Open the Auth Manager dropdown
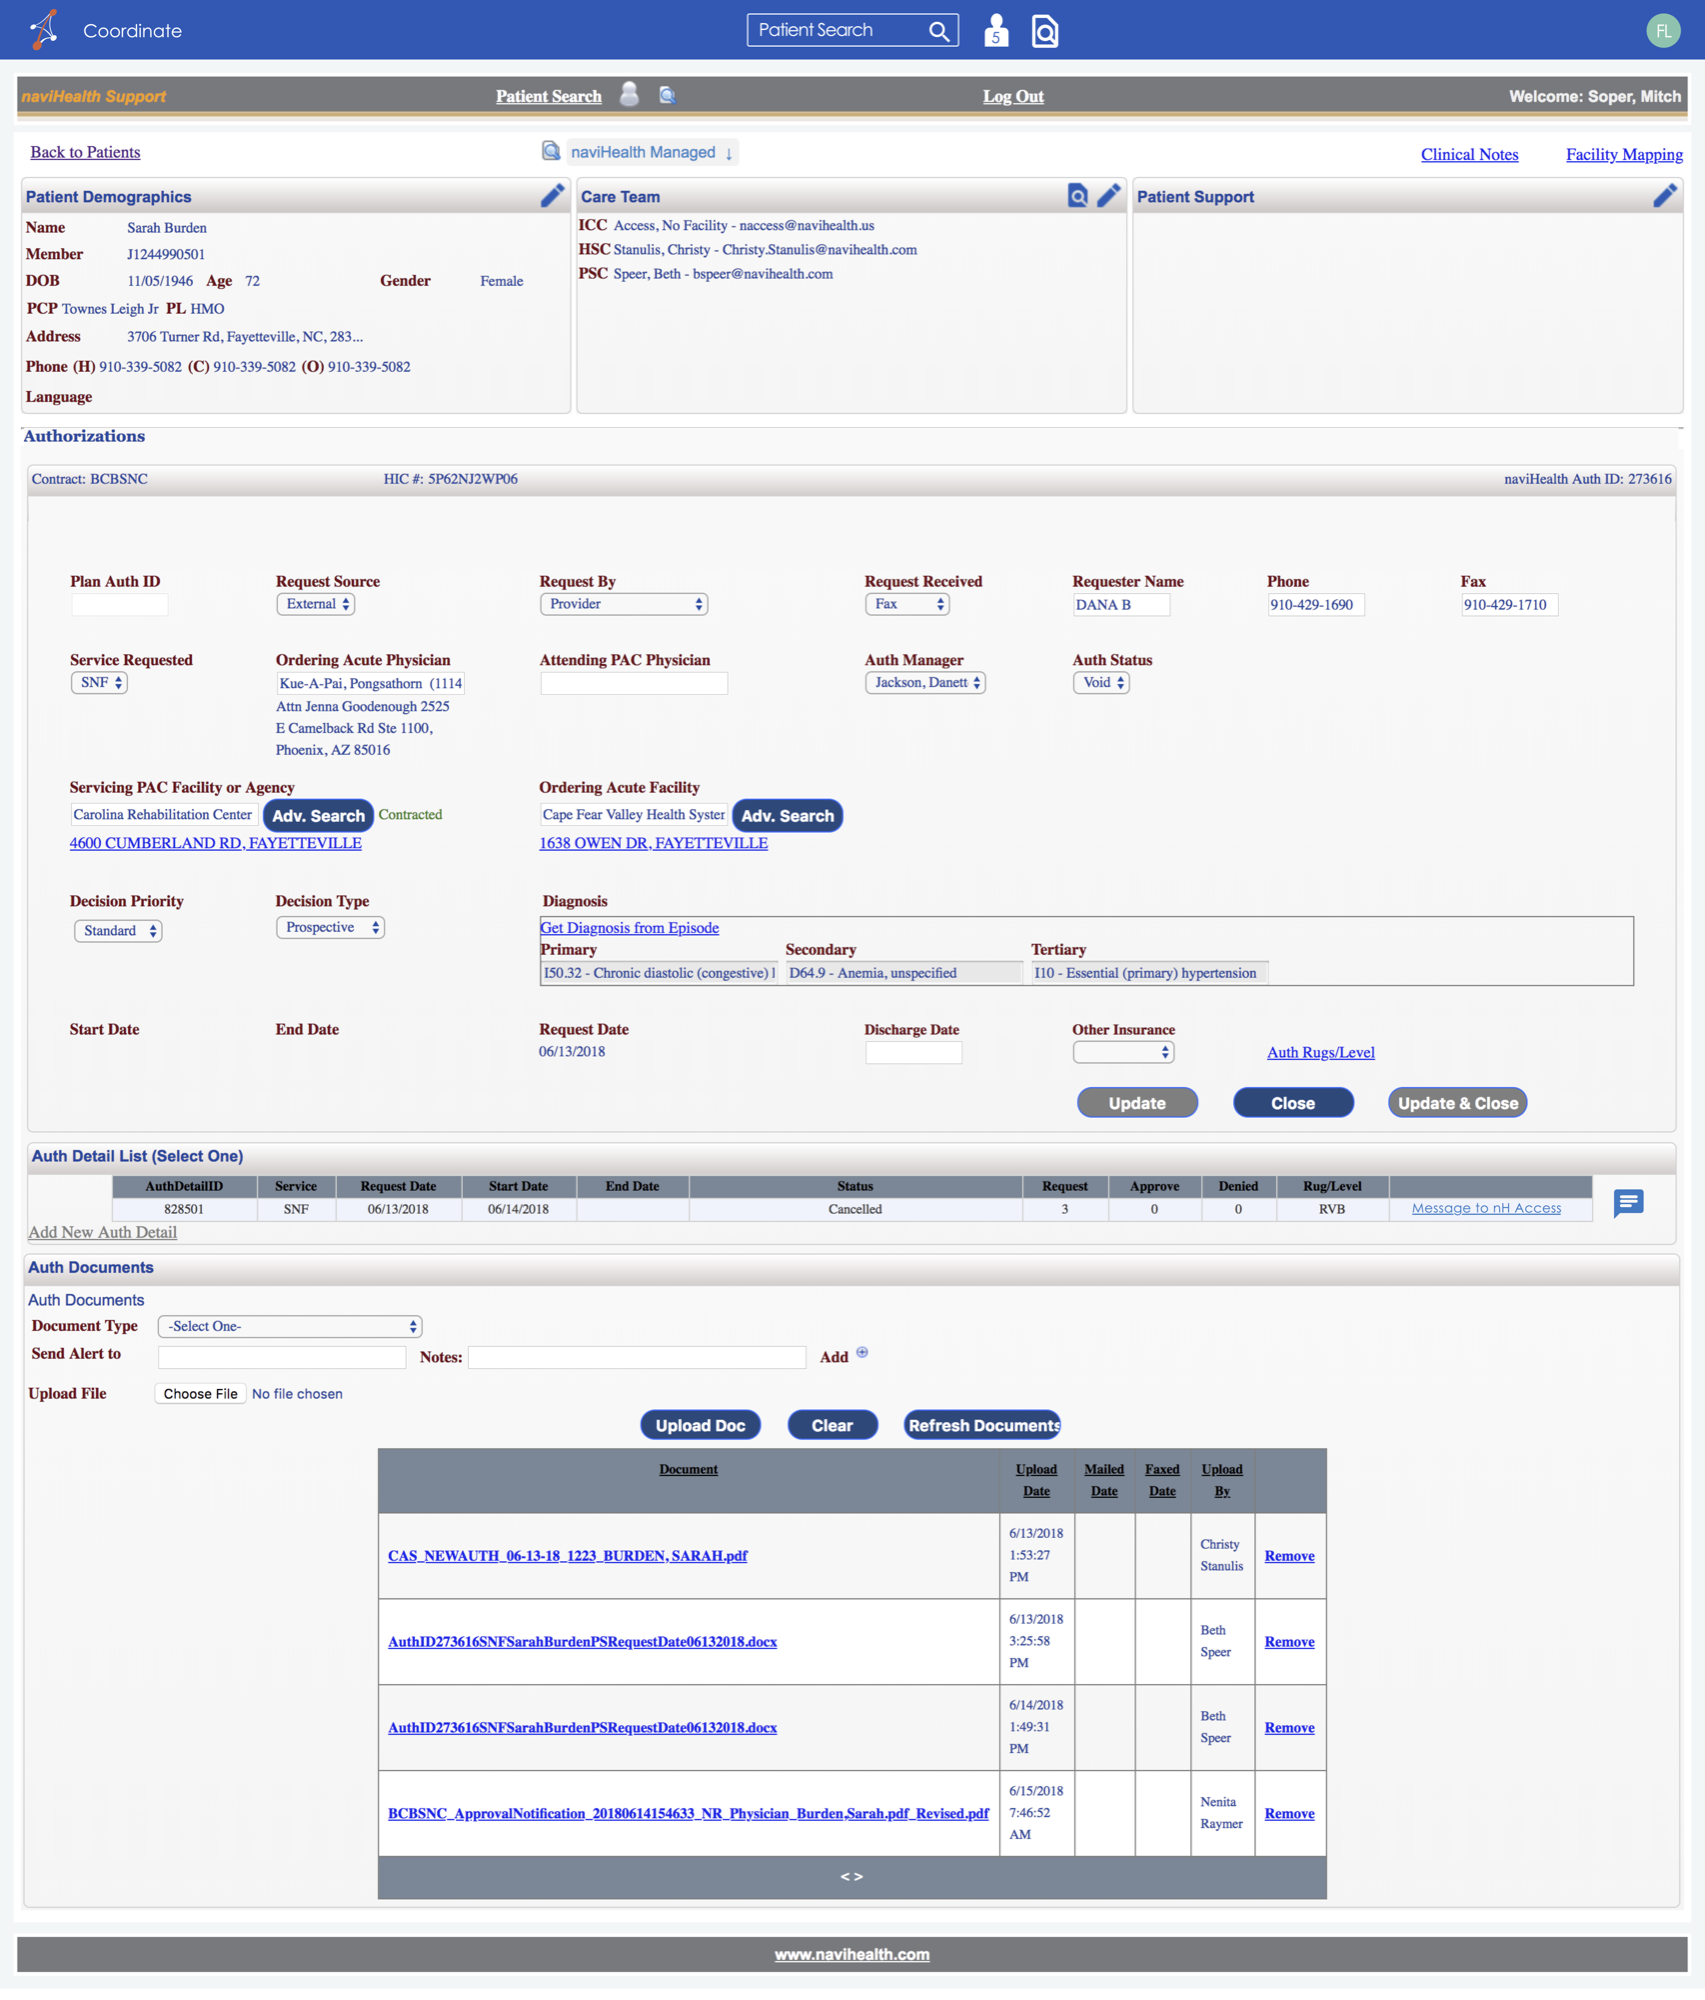 925,683
